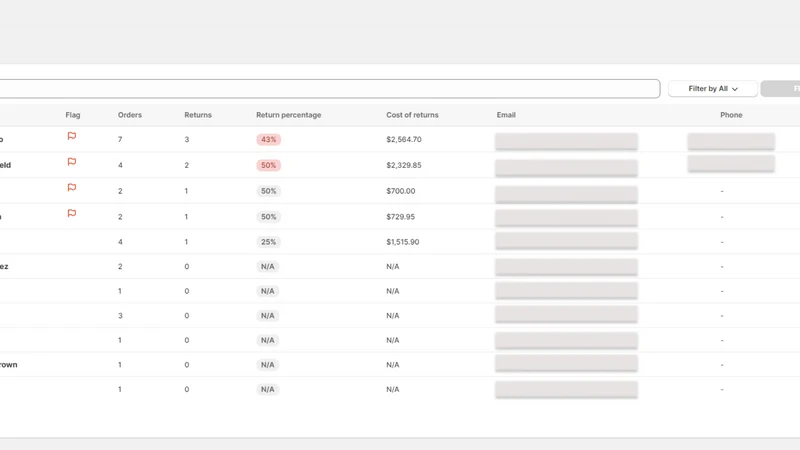Click the flag icon in the $2,564.70 row
800x450 pixels.
pyautogui.click(x=71, y=136)
